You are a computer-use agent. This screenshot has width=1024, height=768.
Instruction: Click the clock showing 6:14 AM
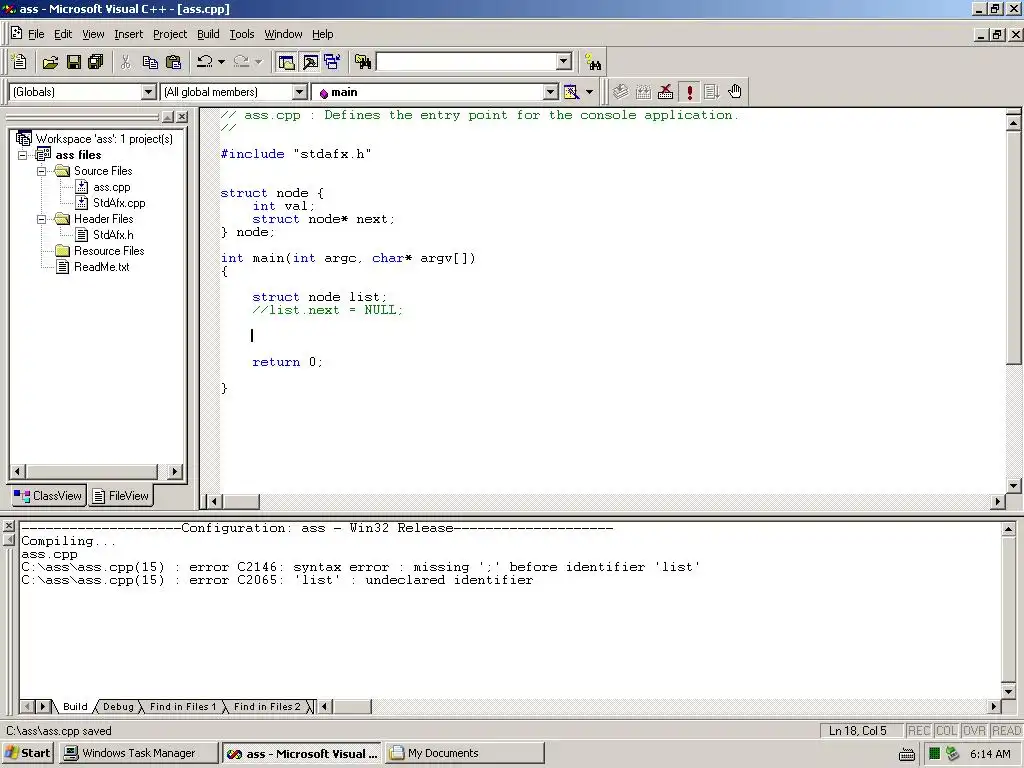click(x=990, y=754)
